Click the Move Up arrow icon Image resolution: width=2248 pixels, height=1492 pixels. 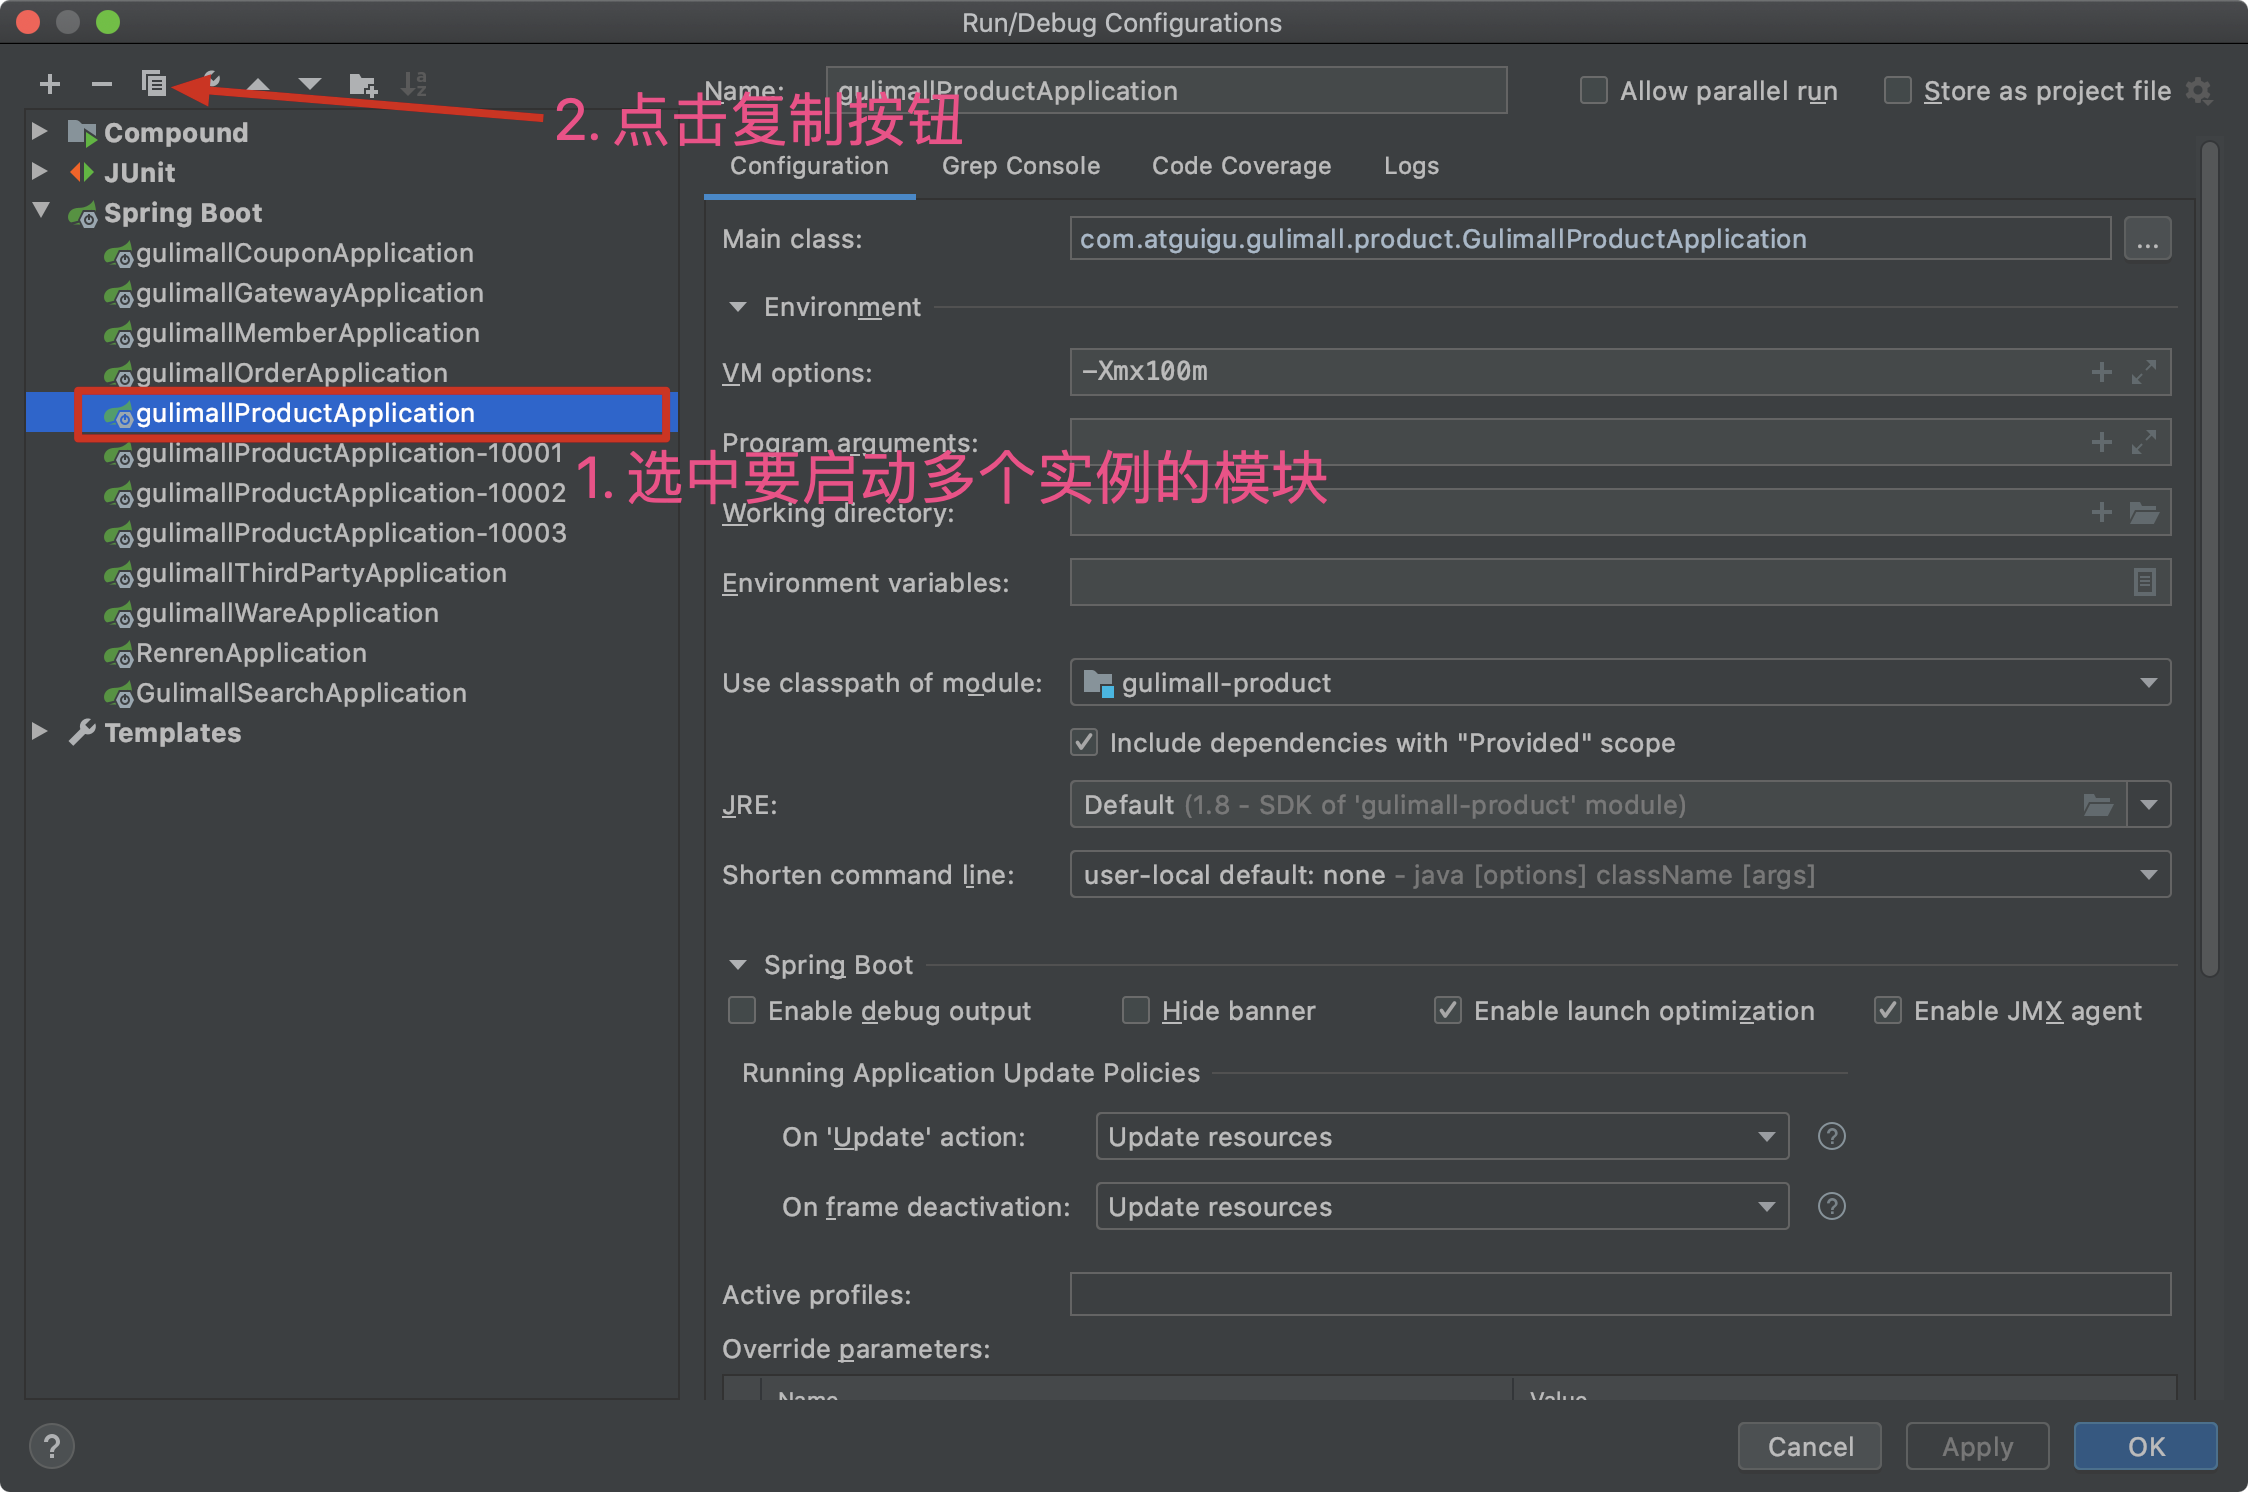(x=259, y=84)
